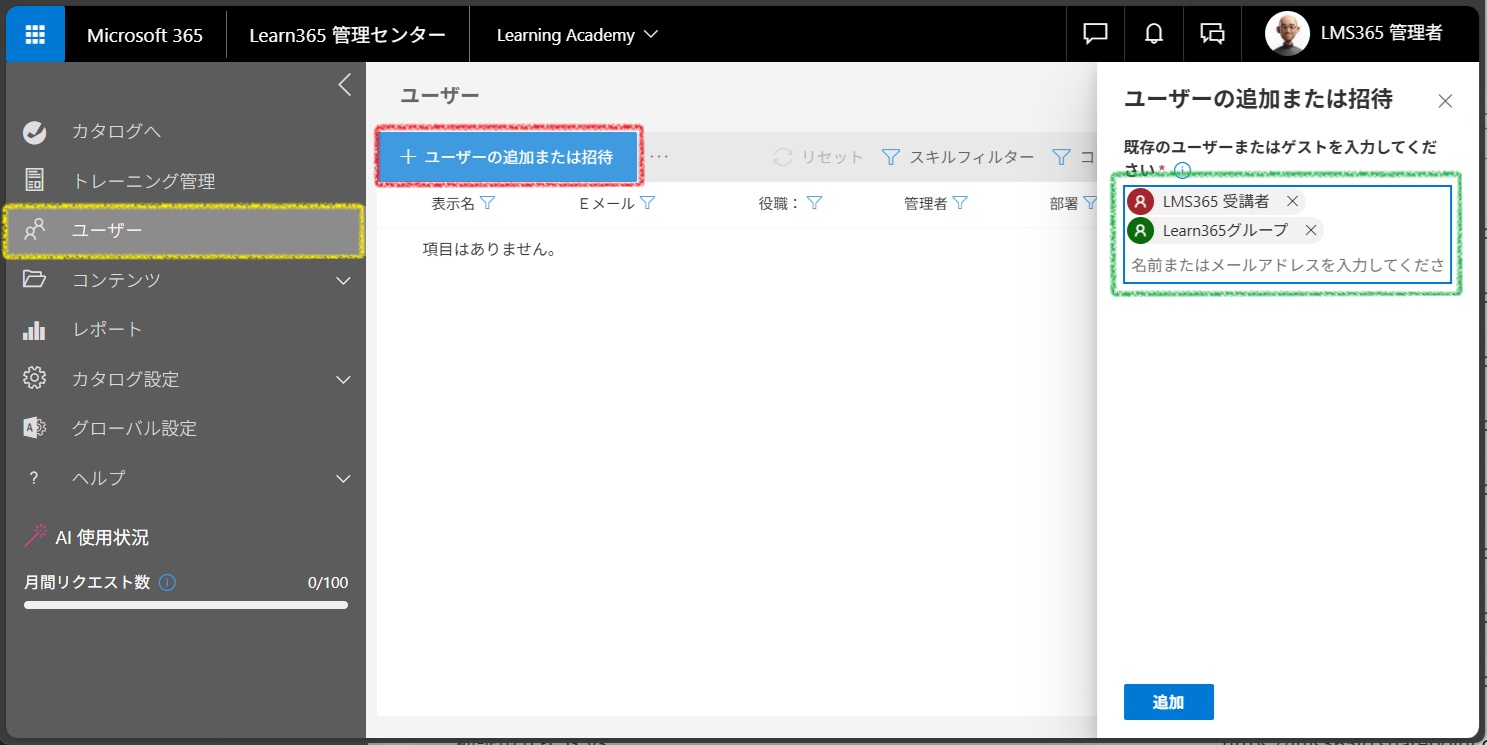
Task: Click ユーザーの追加または招待 button
Action: click(508, 157)
